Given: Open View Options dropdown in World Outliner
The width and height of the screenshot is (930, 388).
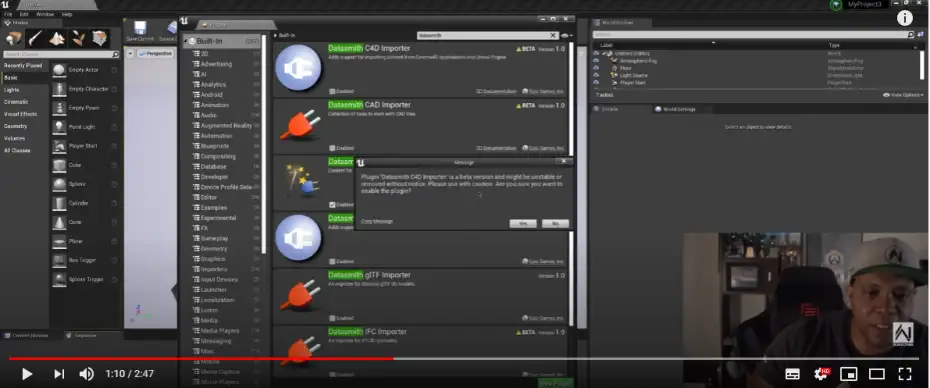Looking at the screenshot, I should pyautogui.click(x=903, y=95).
